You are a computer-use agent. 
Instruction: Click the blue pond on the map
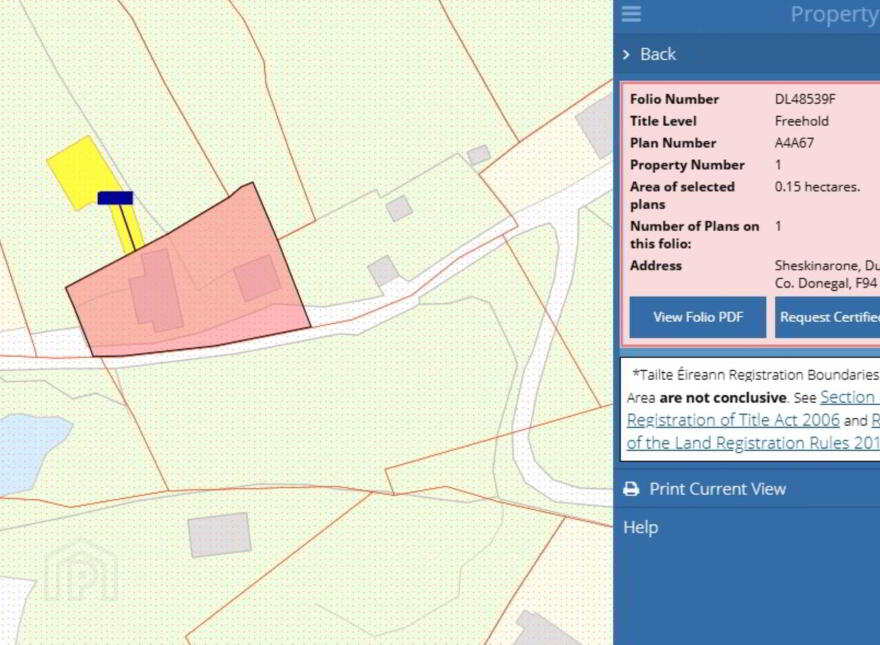(31, 452)
